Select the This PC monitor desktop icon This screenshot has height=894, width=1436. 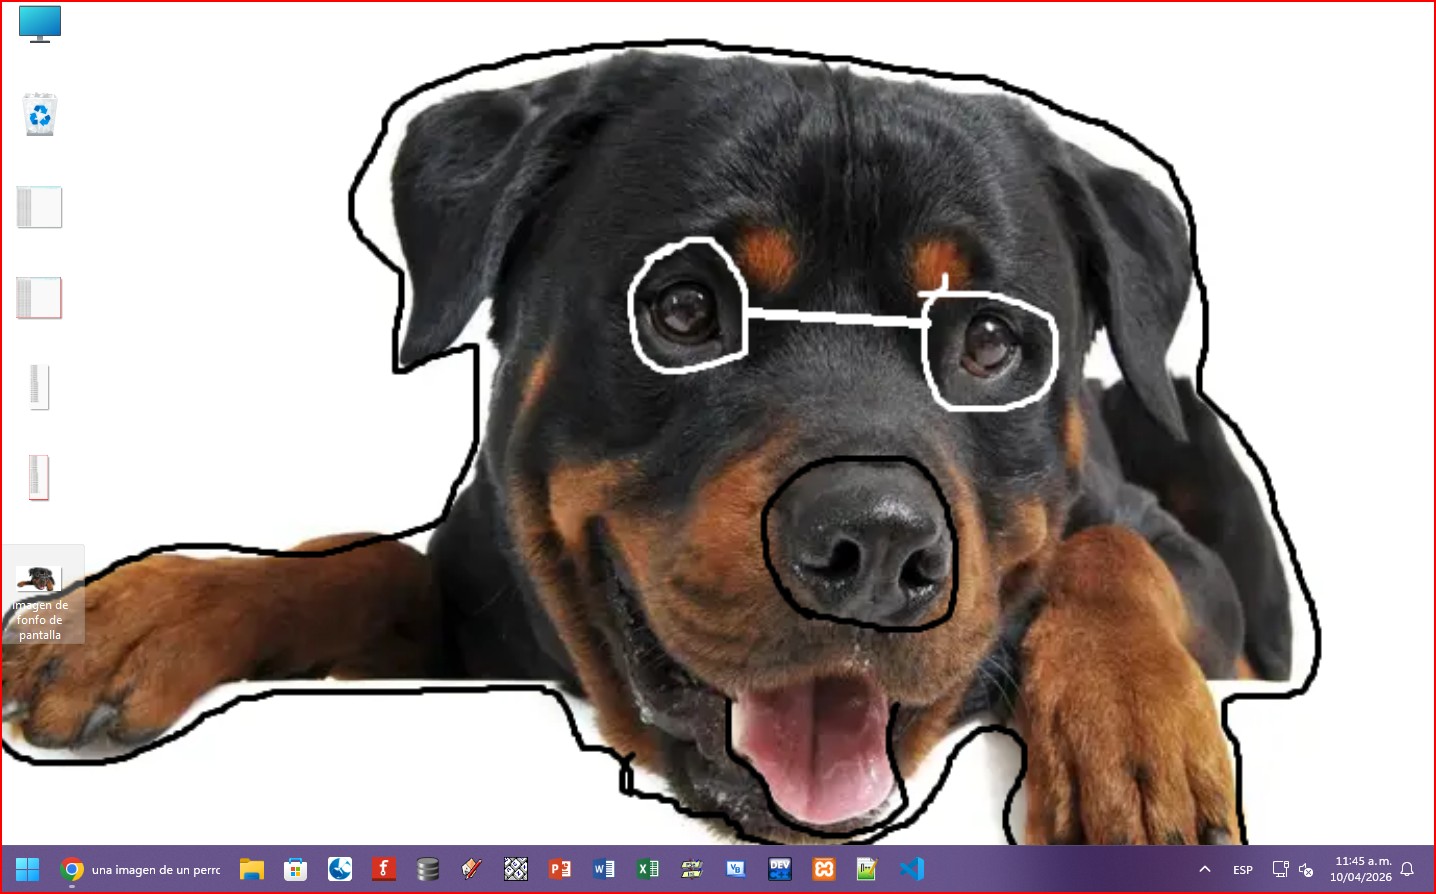coord(40,24)
